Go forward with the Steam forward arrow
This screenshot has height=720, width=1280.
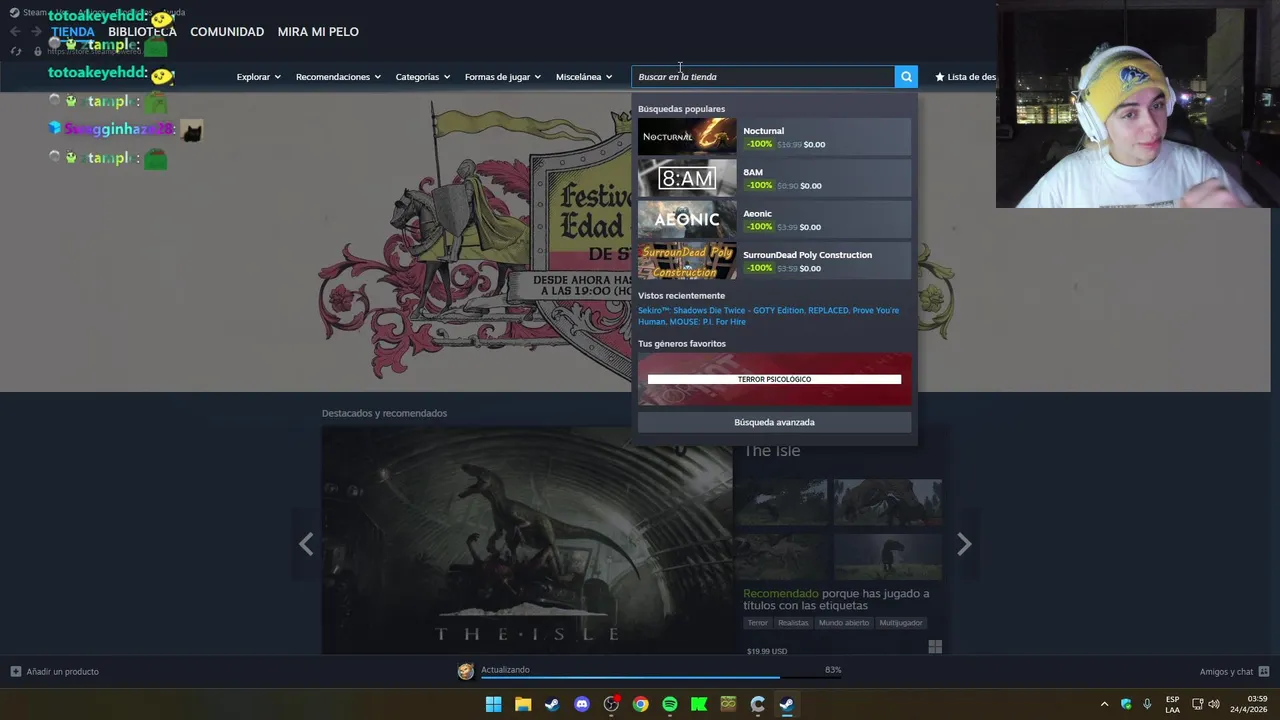(36, 32)
